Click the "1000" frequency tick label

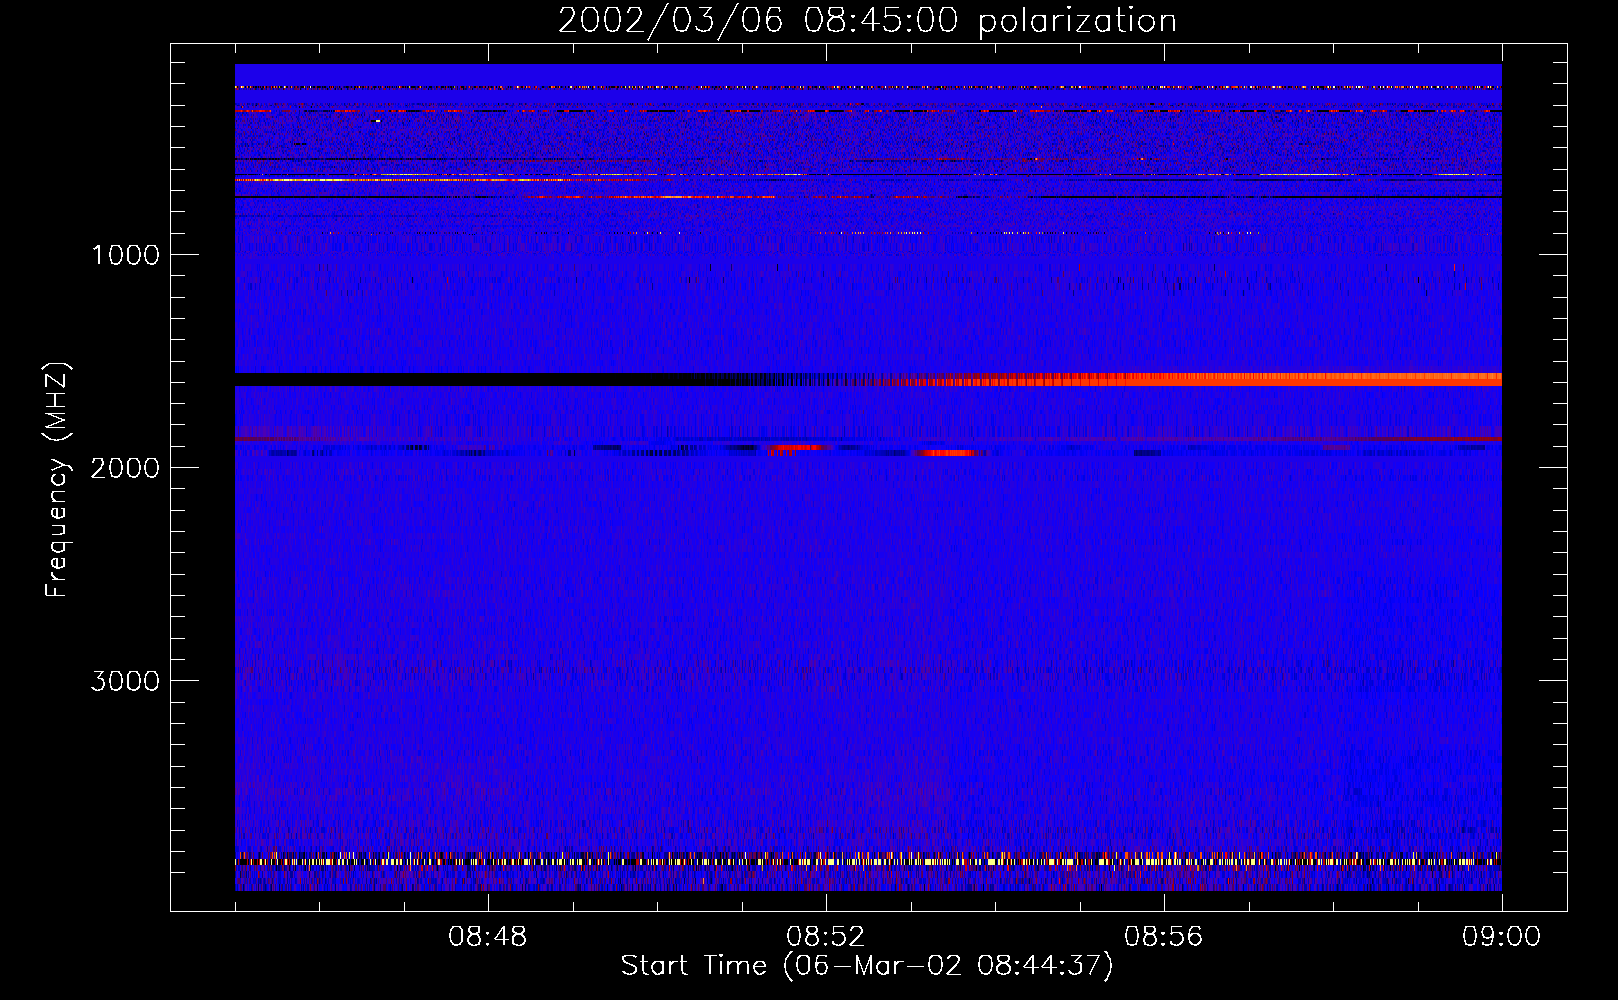tap(125, 255)
